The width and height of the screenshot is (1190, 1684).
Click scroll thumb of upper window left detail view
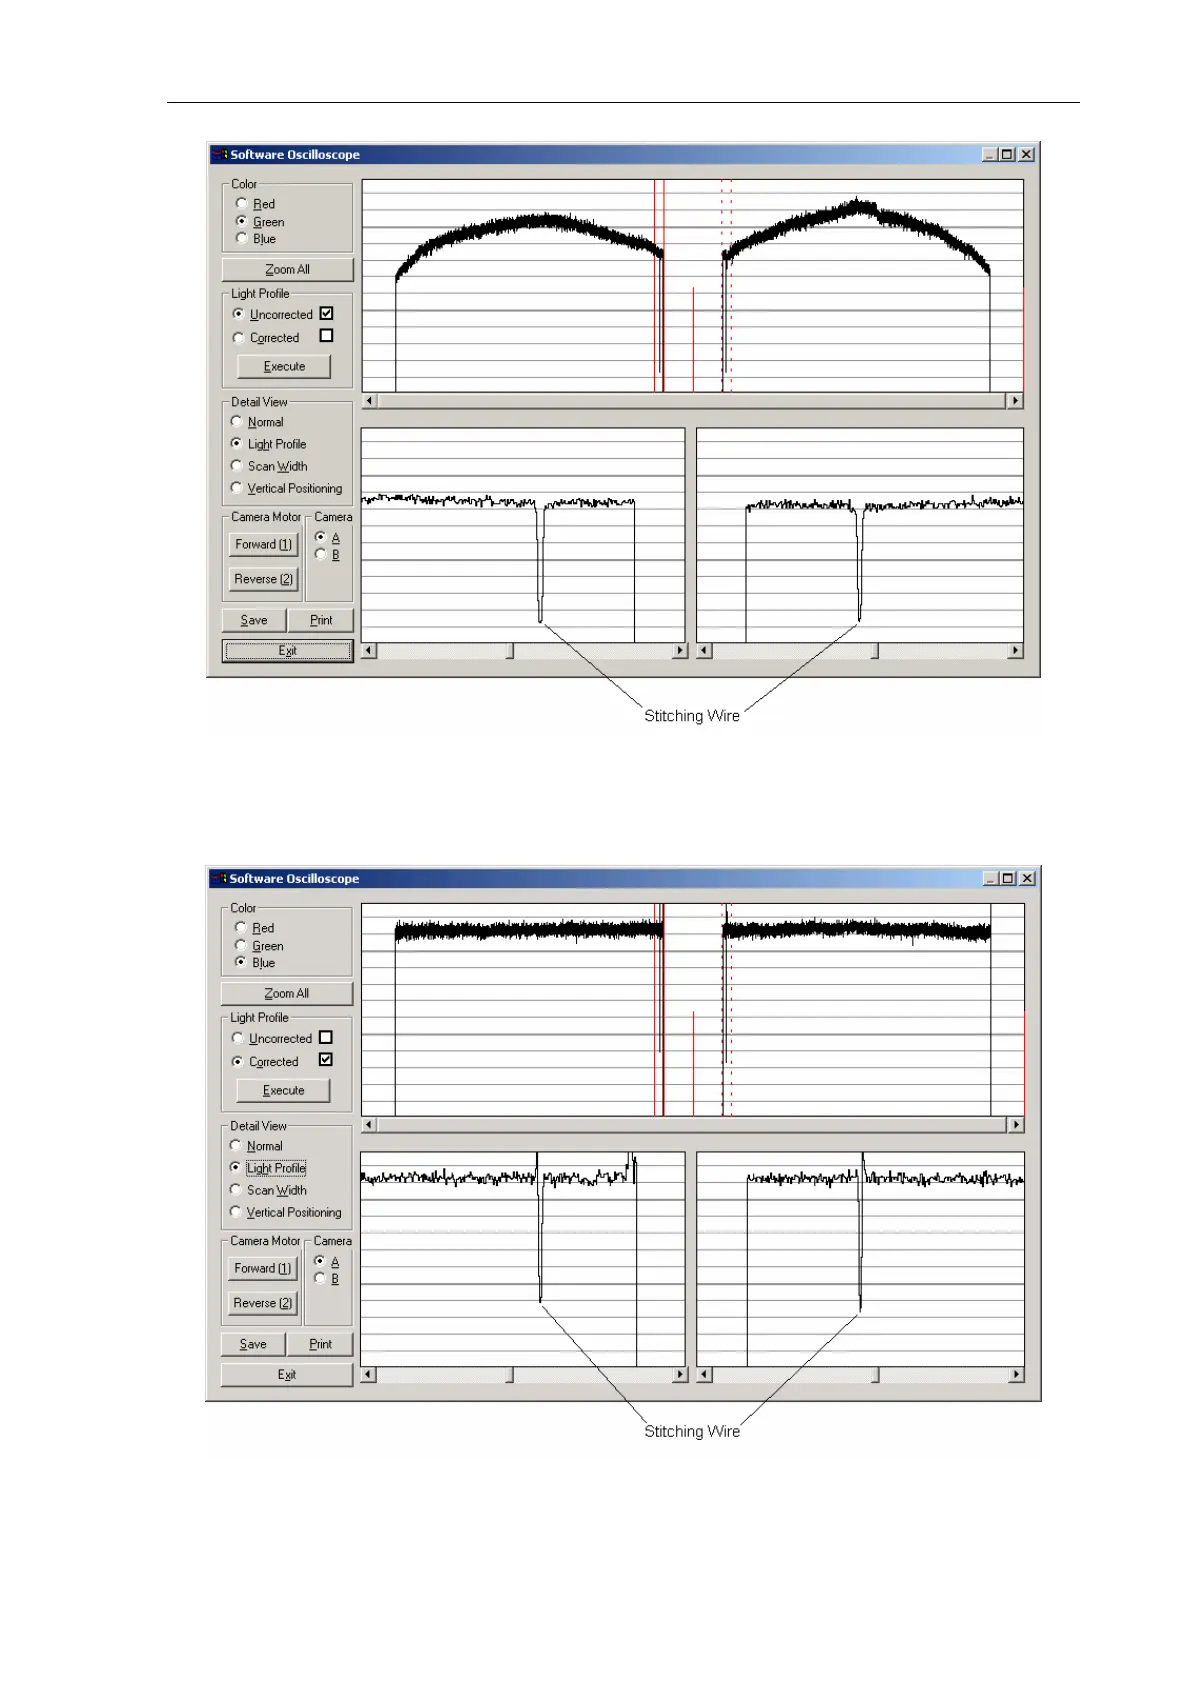[x=510, y=651]
